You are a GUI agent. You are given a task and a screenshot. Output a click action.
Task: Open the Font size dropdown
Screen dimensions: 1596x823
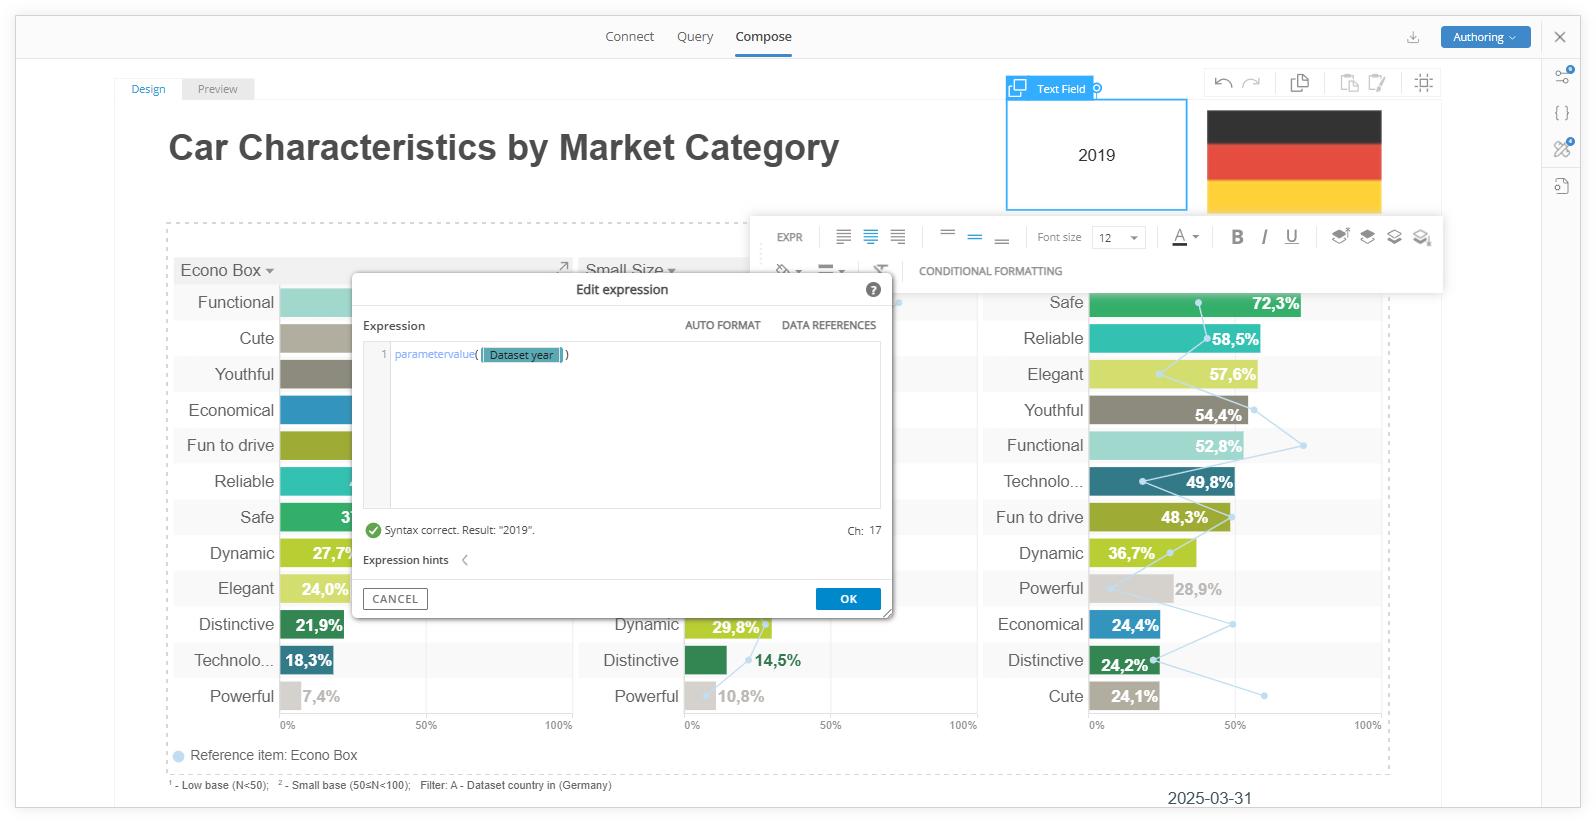(x=1119, y=238)
